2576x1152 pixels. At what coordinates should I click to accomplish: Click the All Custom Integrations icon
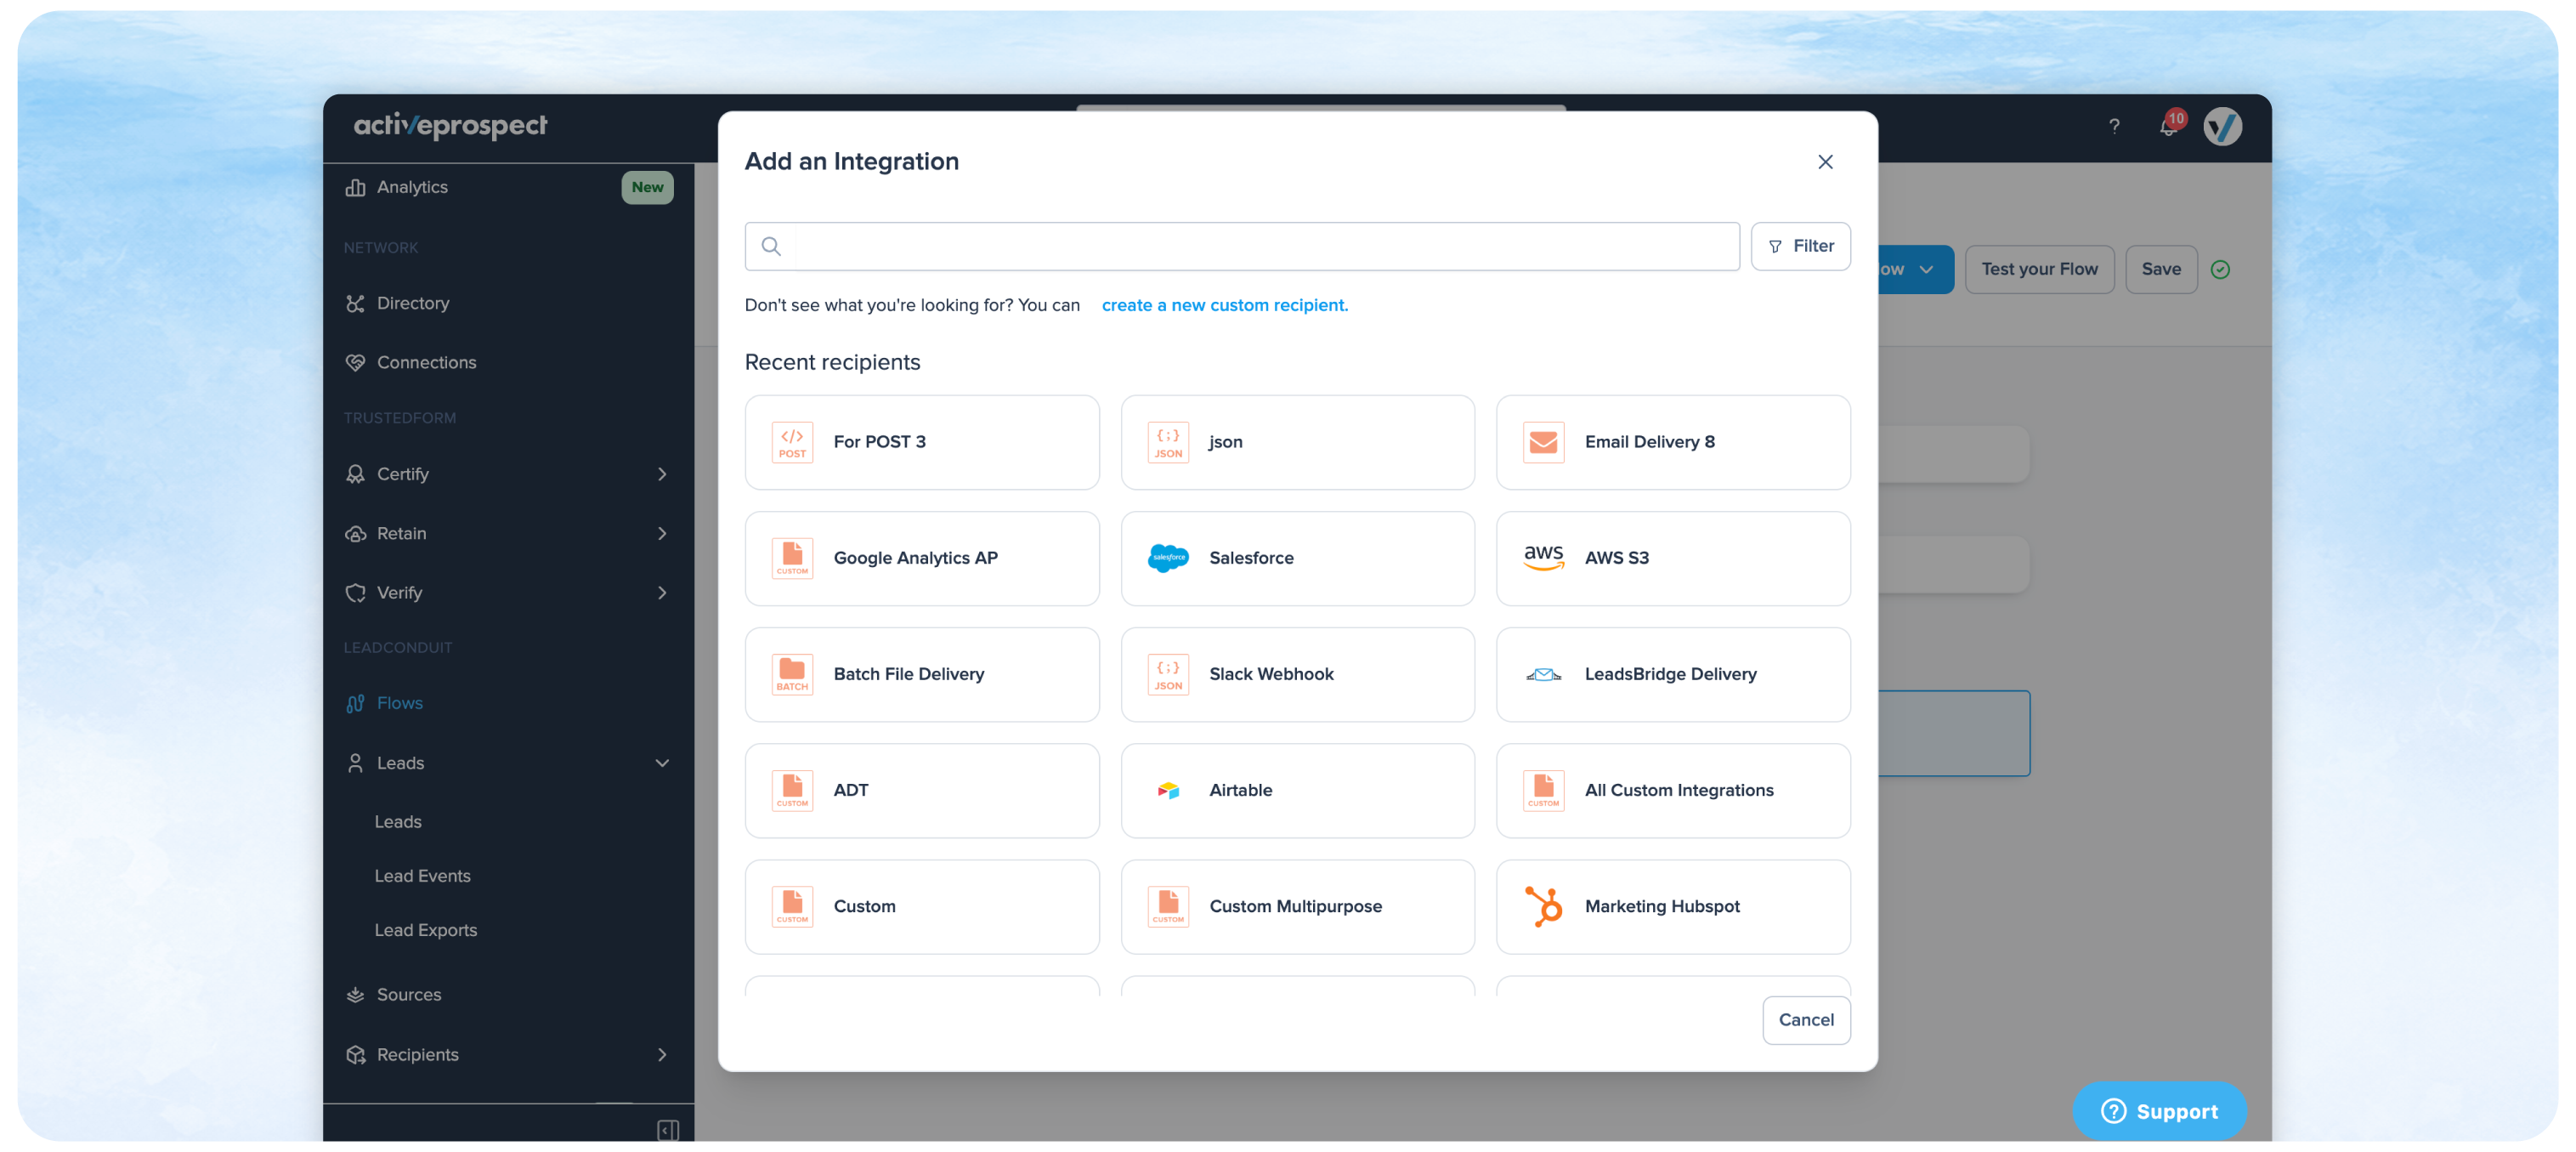(1543, 790)
